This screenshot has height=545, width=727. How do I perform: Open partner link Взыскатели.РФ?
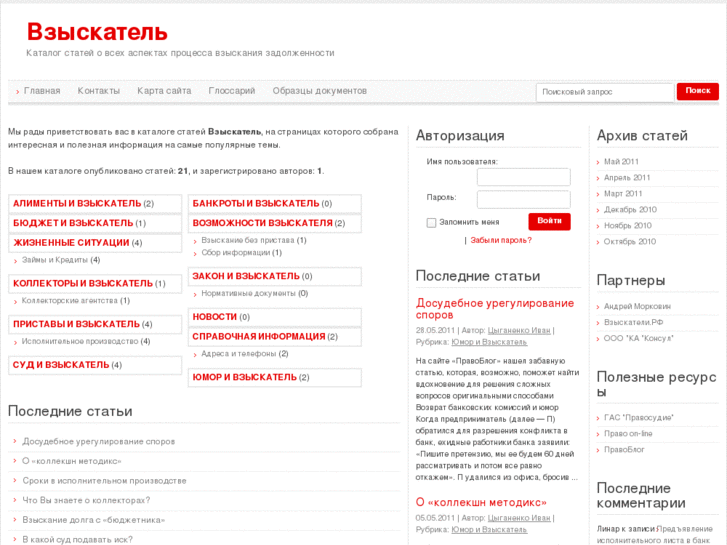633,322
